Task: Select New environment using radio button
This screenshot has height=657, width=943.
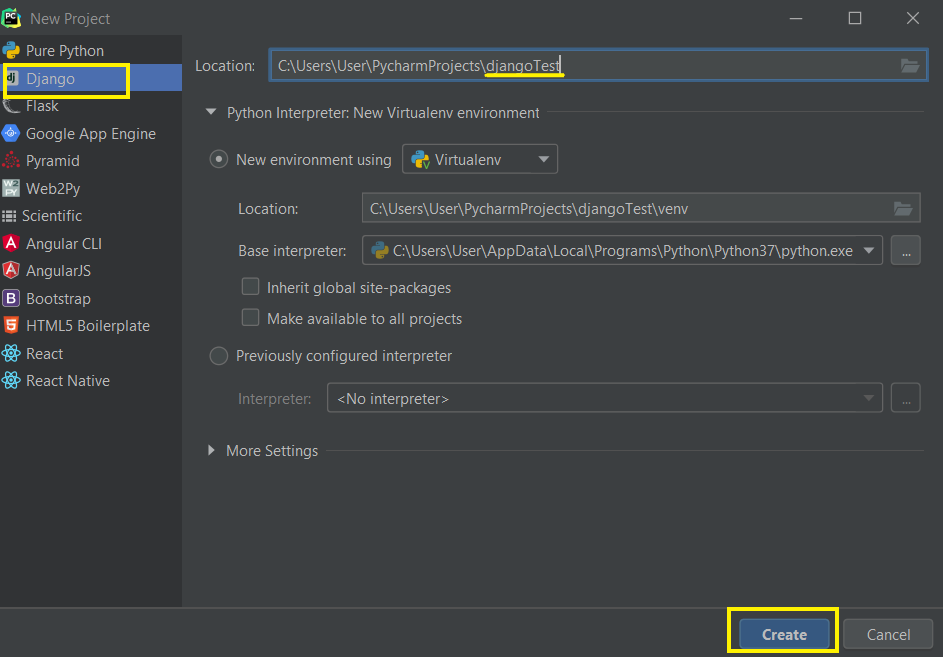Action: tap(218, 159)
